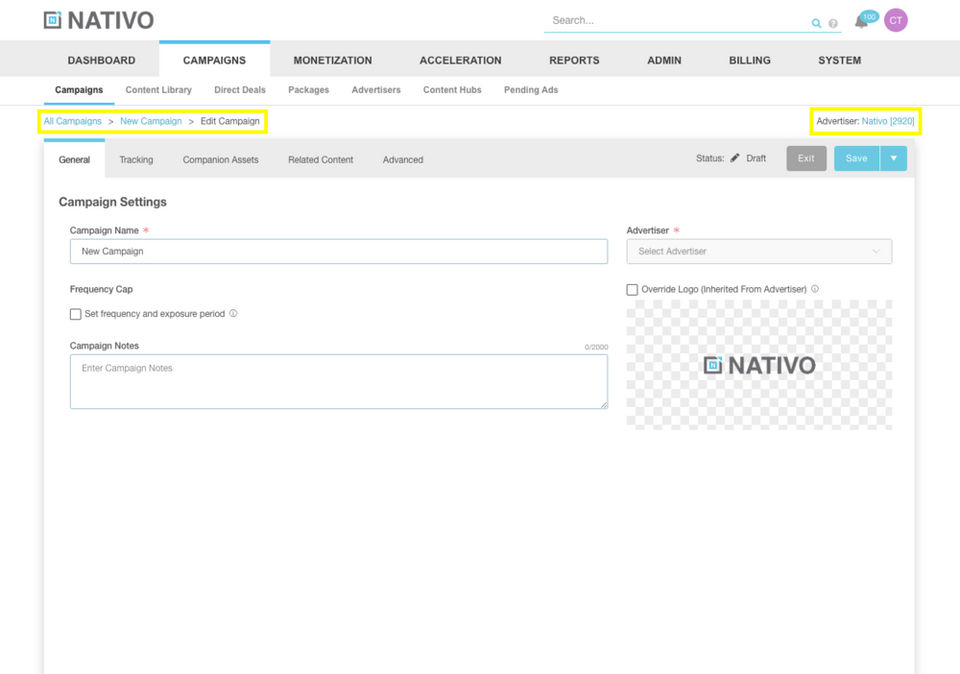Click the Draft status text
This screenshot has height=674, width=960.
(756, 159)
